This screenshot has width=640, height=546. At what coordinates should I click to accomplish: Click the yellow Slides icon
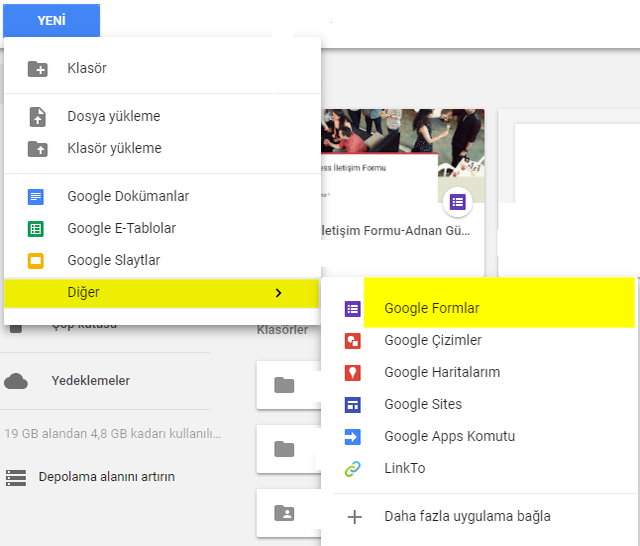[36, 261]
